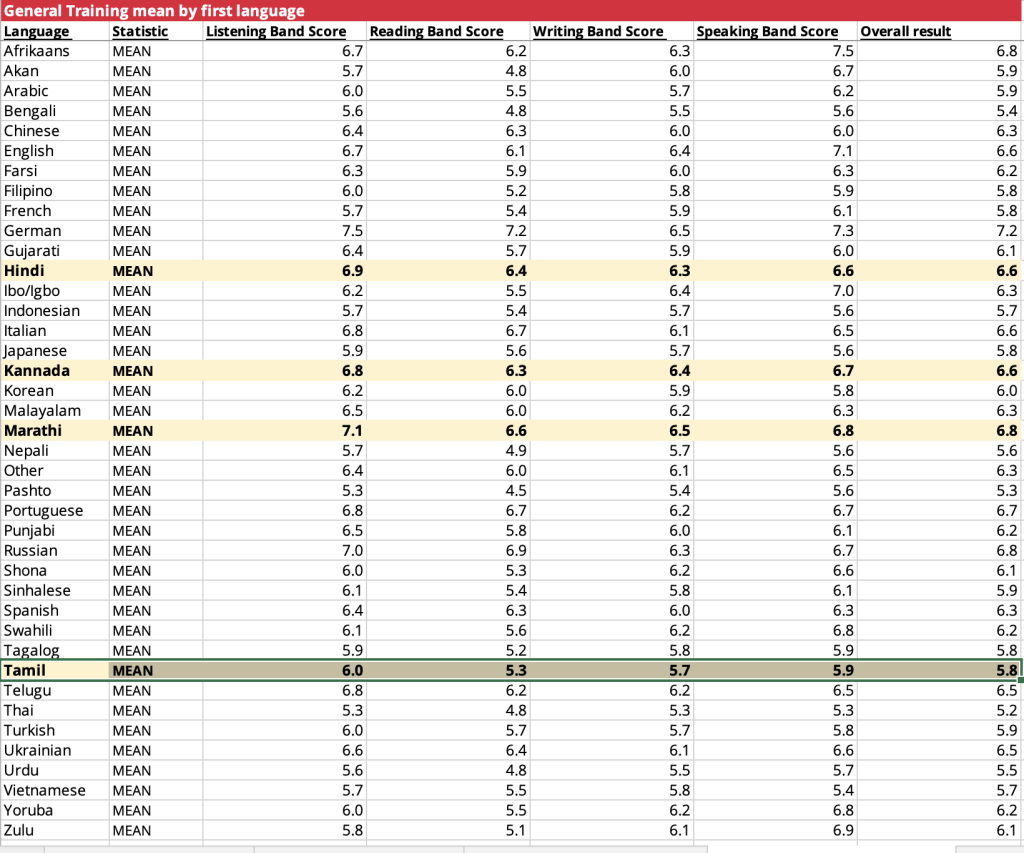Select Pashto's Reading score of 4.5
The width and height of the screenshot is (1024, 853).
(x=515, y=491)
